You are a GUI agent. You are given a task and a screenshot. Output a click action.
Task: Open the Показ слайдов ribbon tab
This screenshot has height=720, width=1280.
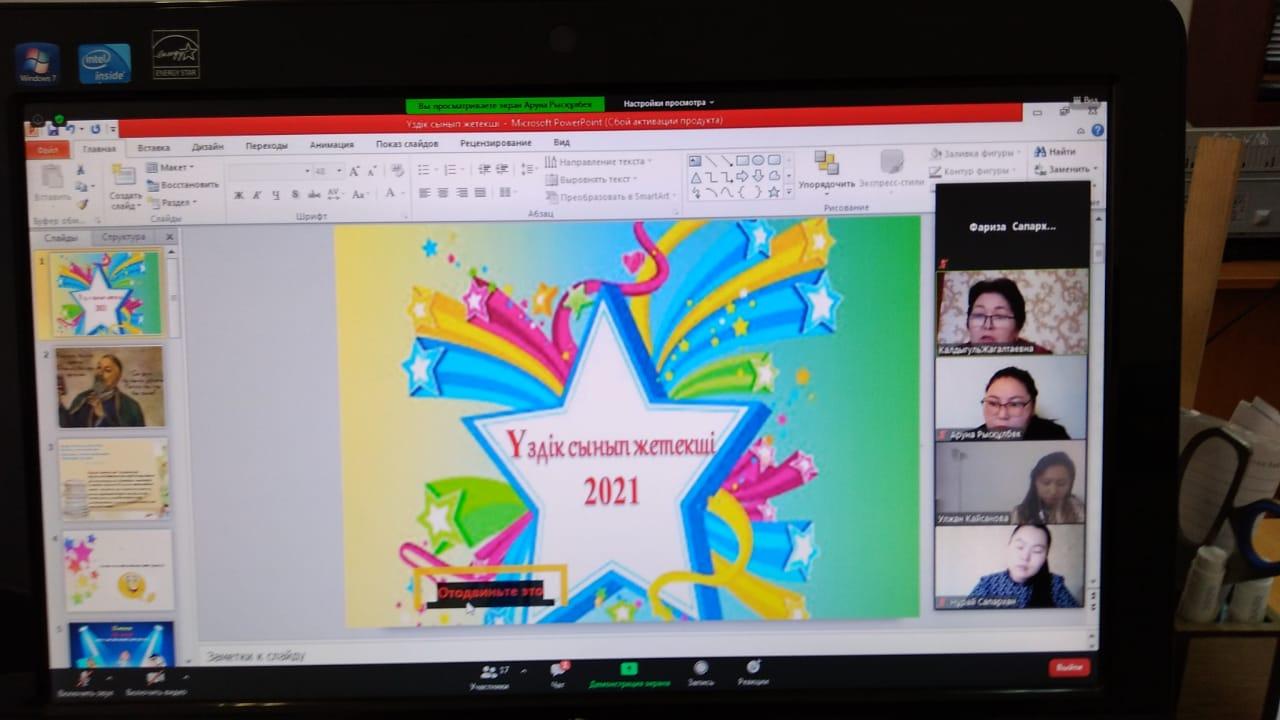point(408,144)
